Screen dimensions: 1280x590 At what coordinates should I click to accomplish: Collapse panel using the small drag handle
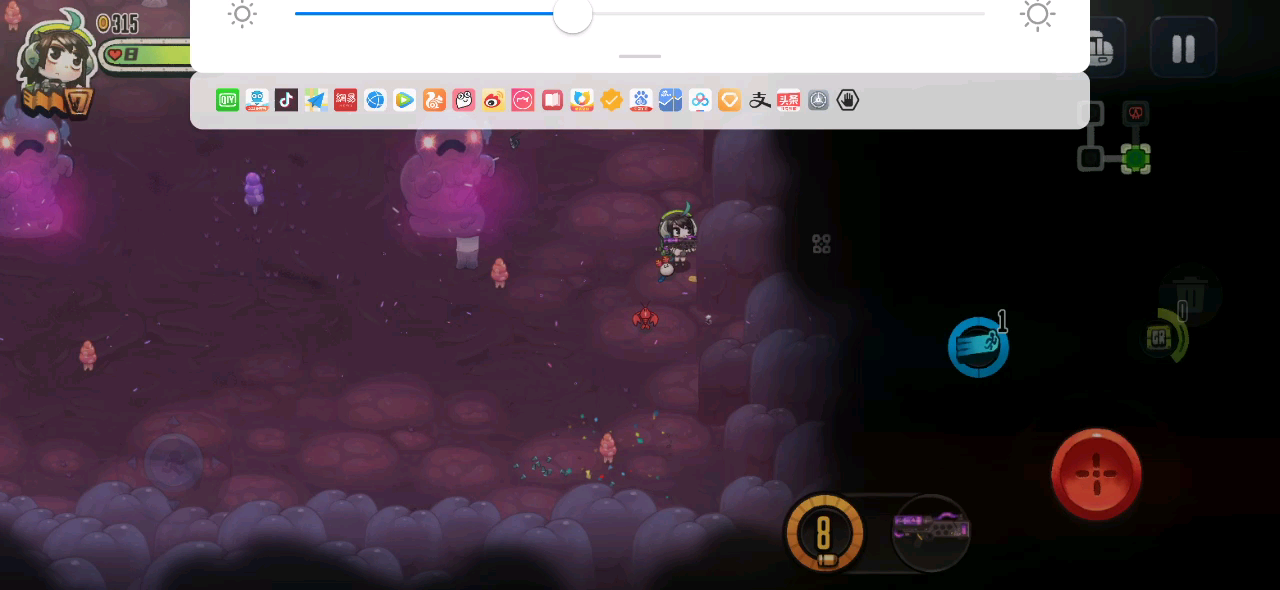coord(640,56)
